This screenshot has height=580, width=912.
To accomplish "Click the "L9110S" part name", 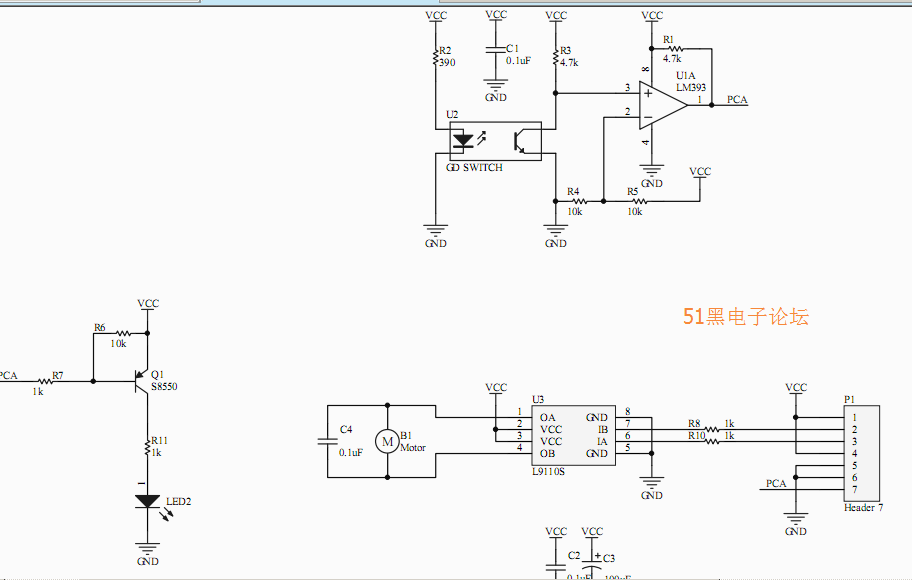I will pyautogui.click(x=548, y=471).
